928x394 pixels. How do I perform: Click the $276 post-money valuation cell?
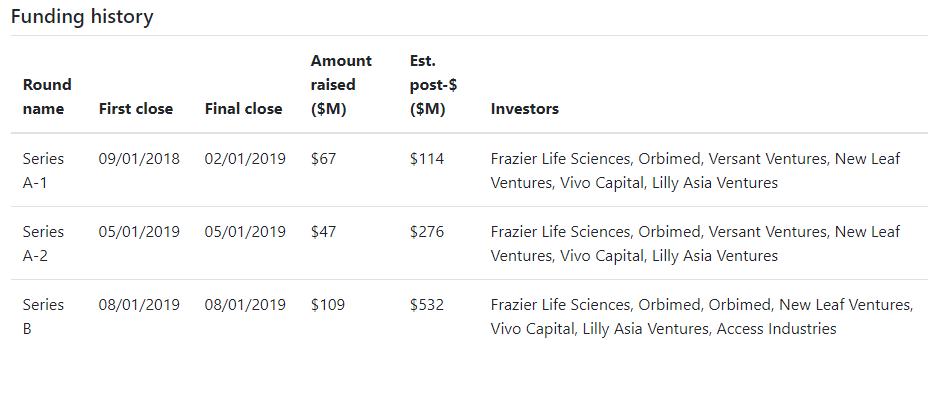click(x=427, y=231)
